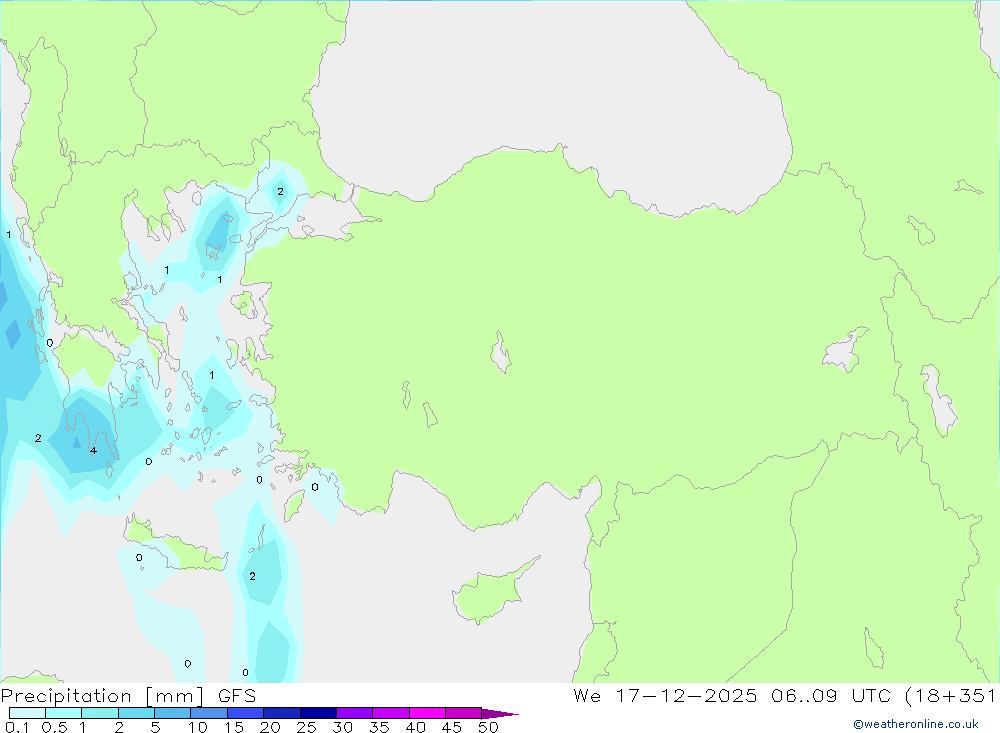The height and width of the screenshot is (733, 1000).
Task: Select the legend swatch between 1 and 2
Action: (100, 713)
